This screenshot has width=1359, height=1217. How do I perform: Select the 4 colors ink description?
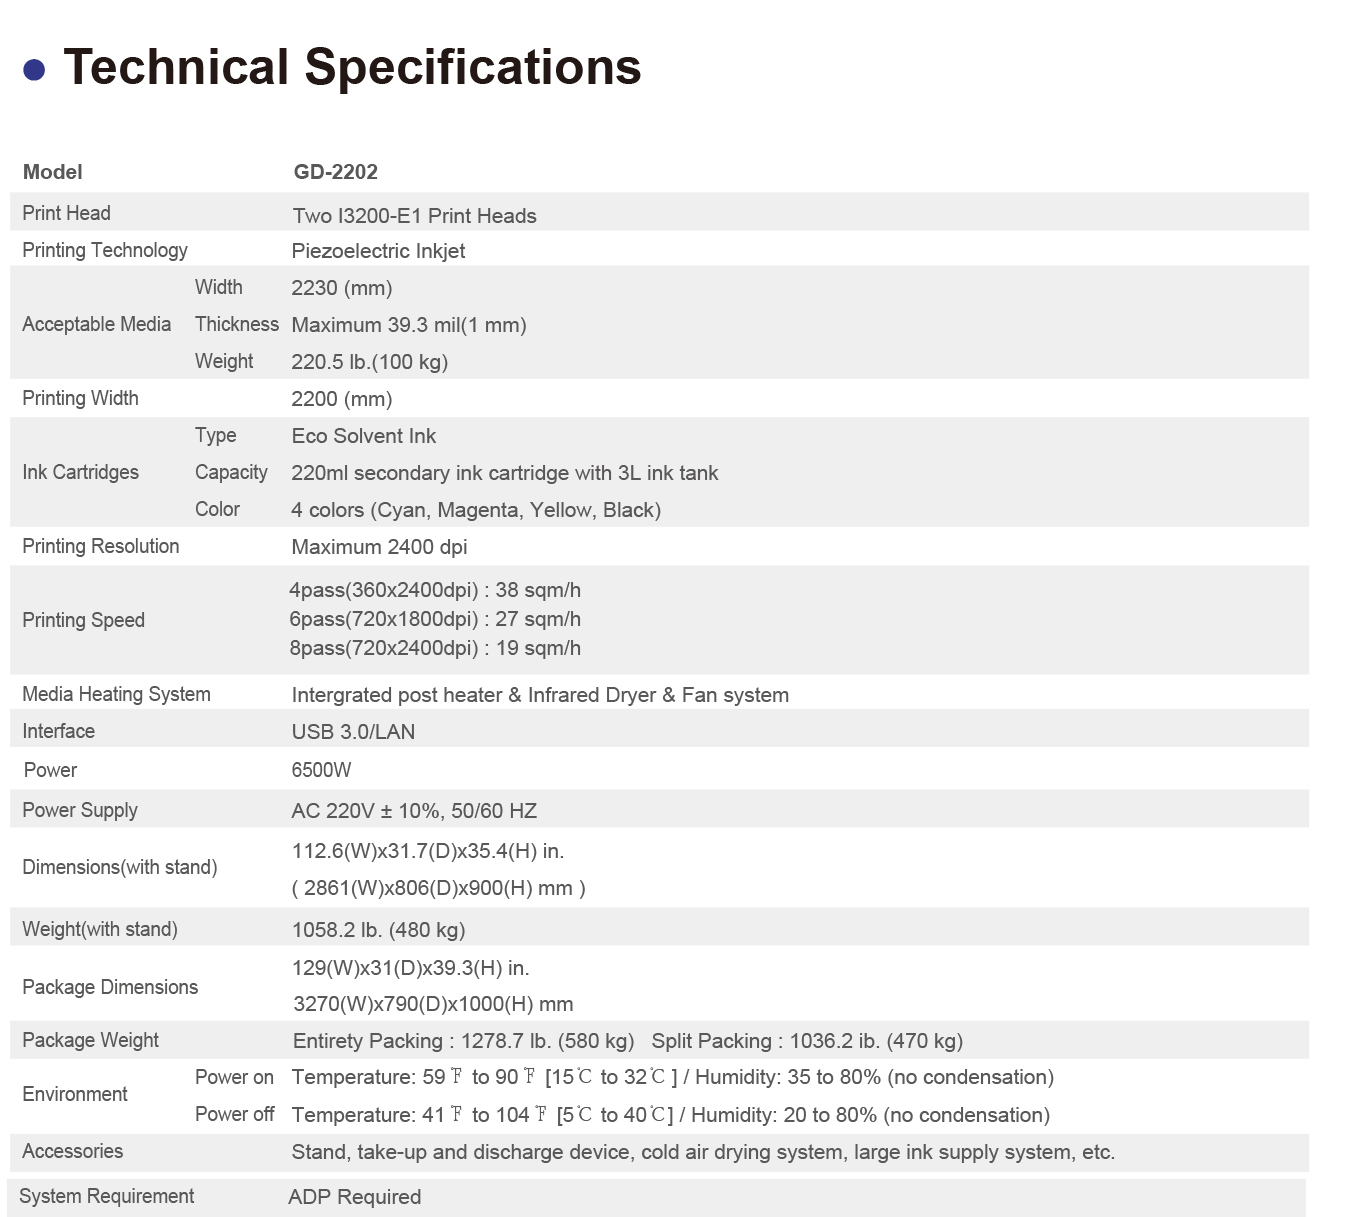click(x=475, y=510)
